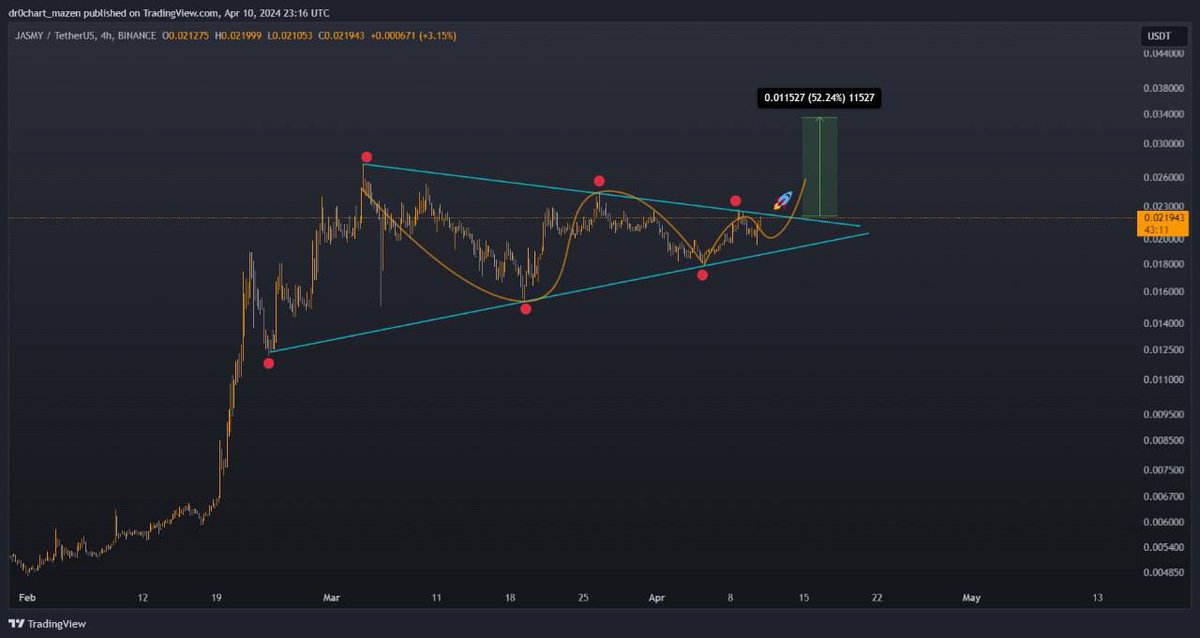Screen dimensions: 1200x638
Task: Click the 0.030000 price axis label
Action: pyautogui.click(x=1162, y=143)
